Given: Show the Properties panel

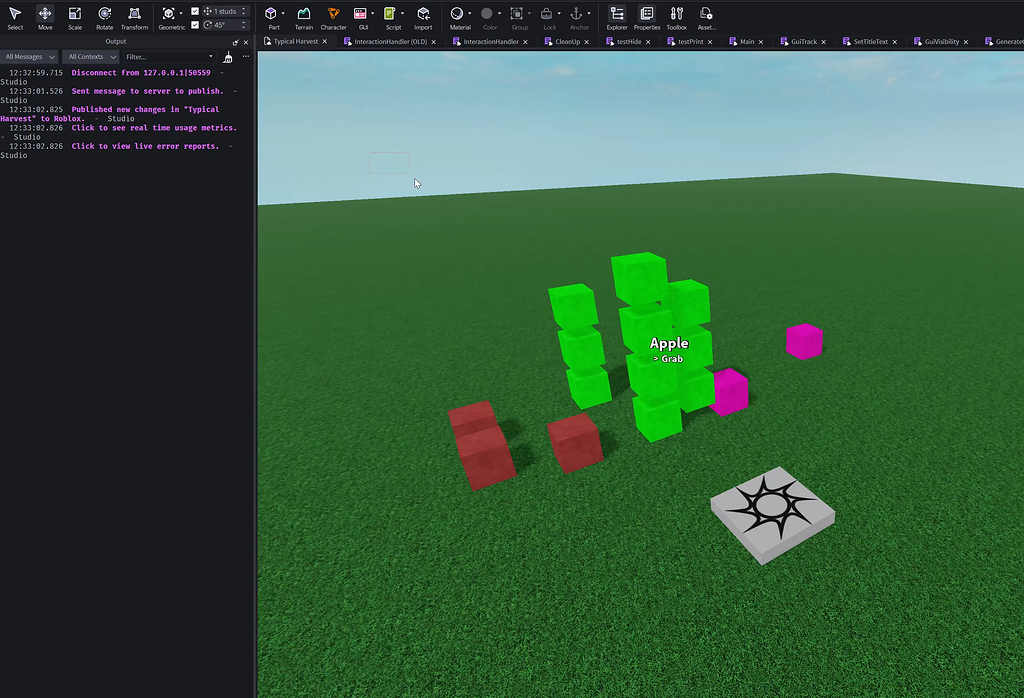Looking at the screenshot, I should pos(647,18).
